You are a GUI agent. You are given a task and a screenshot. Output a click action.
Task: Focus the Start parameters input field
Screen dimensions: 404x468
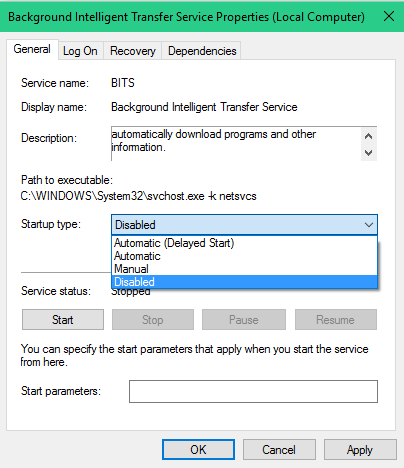(x=253, y=391)
